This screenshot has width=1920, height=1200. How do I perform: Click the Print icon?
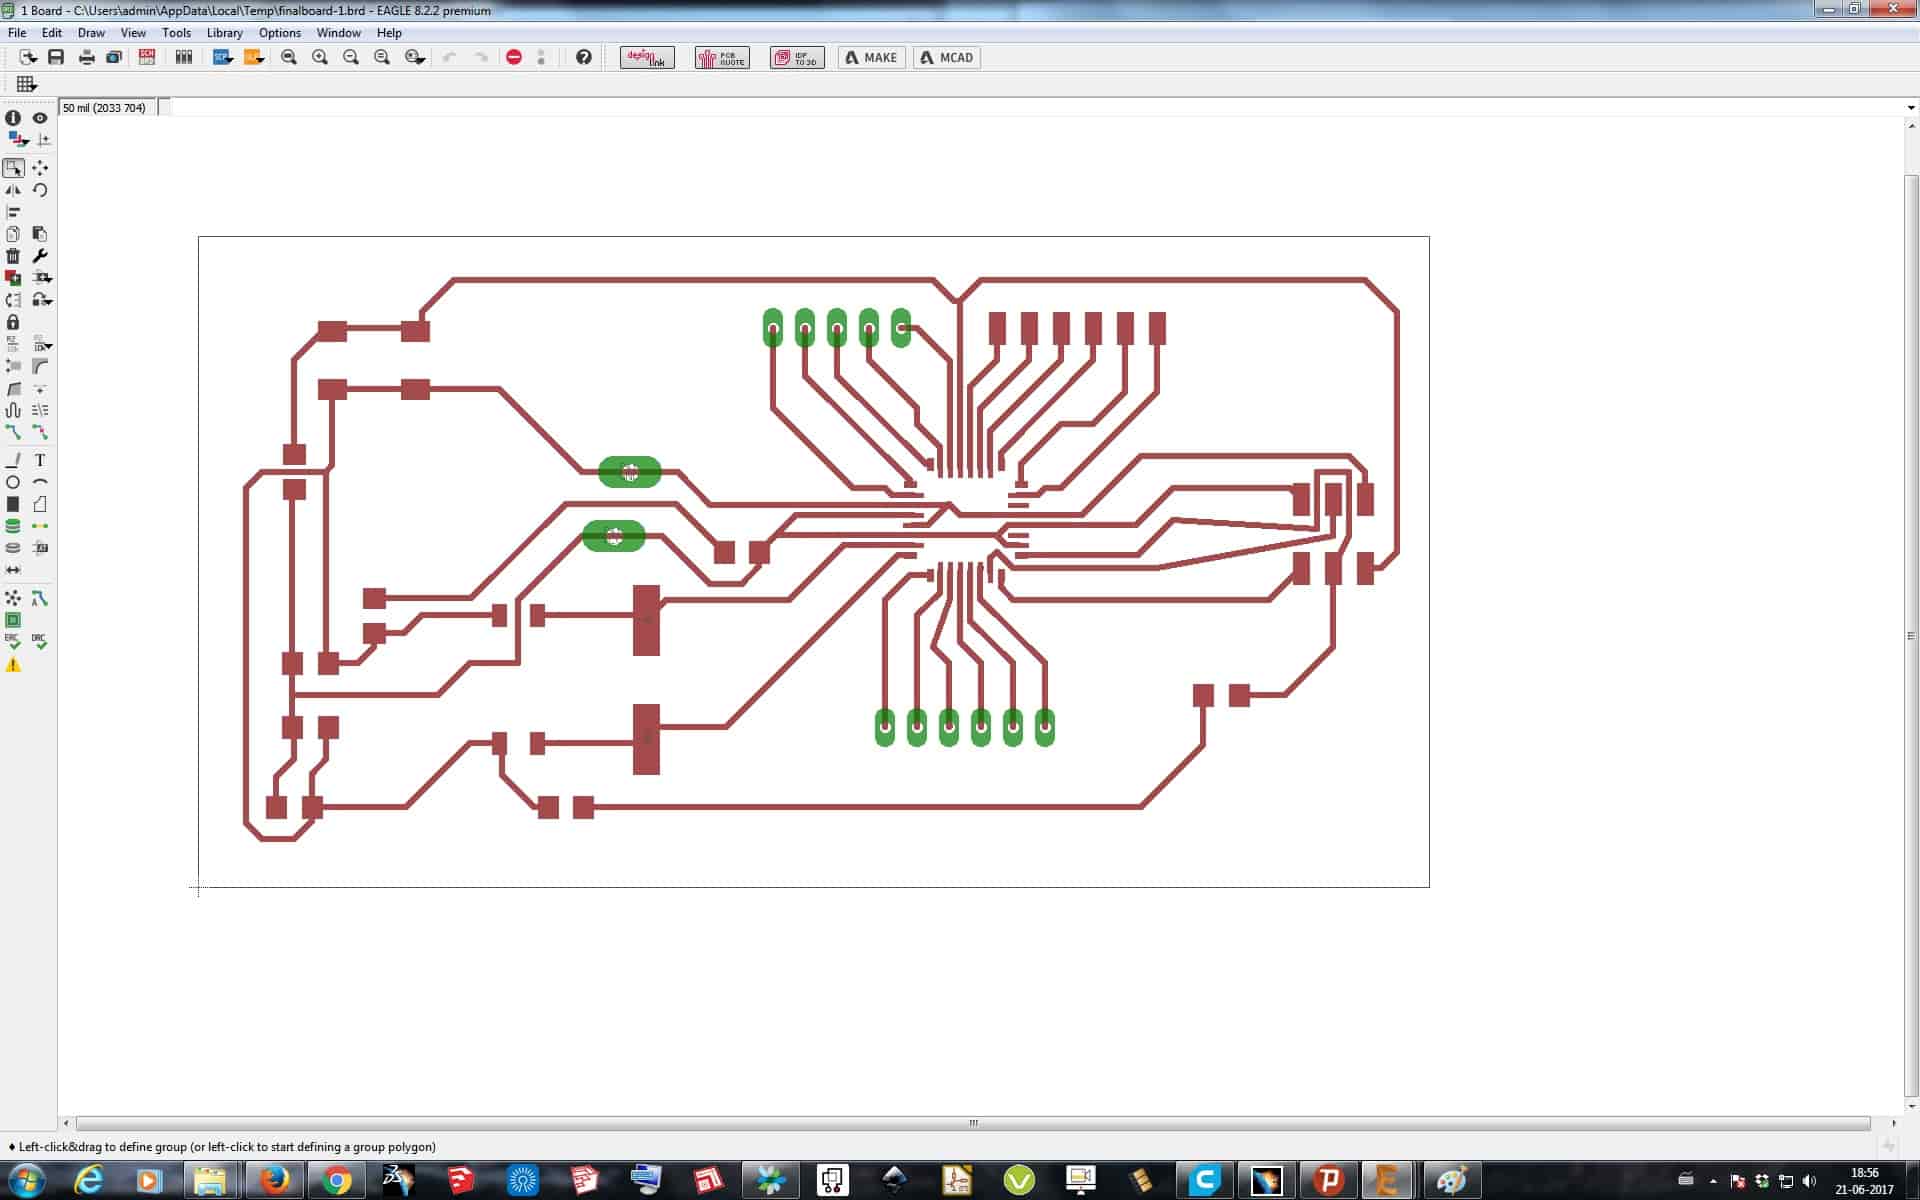pyautogui.click(x=87, y=57)
